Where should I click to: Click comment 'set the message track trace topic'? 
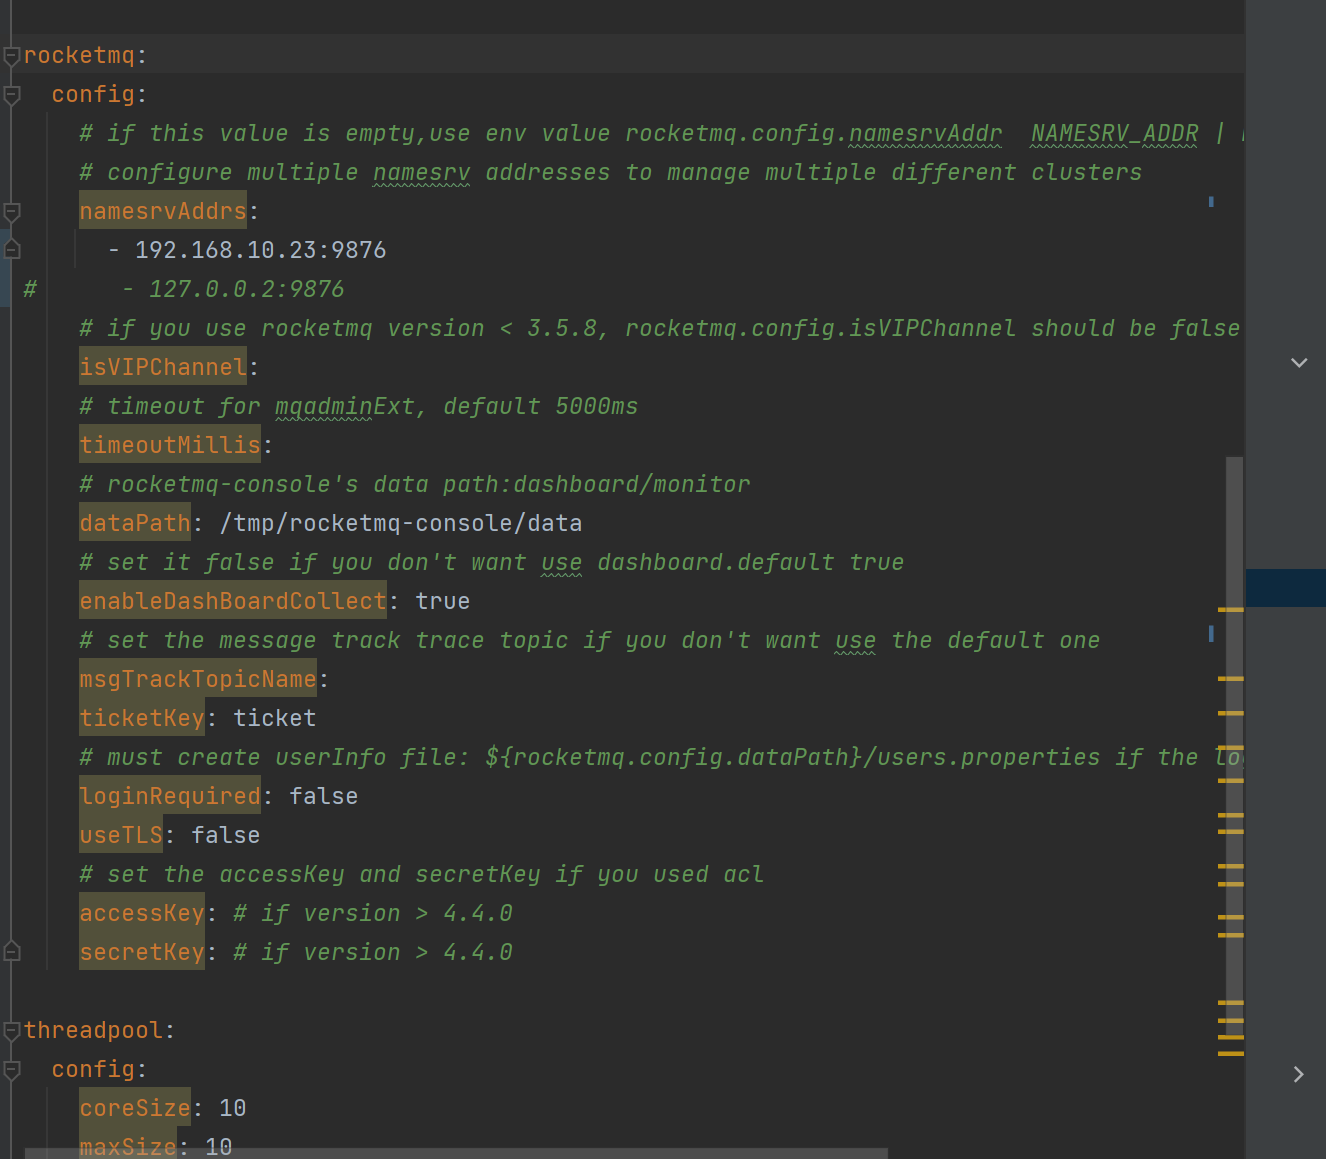pos(590,640)
